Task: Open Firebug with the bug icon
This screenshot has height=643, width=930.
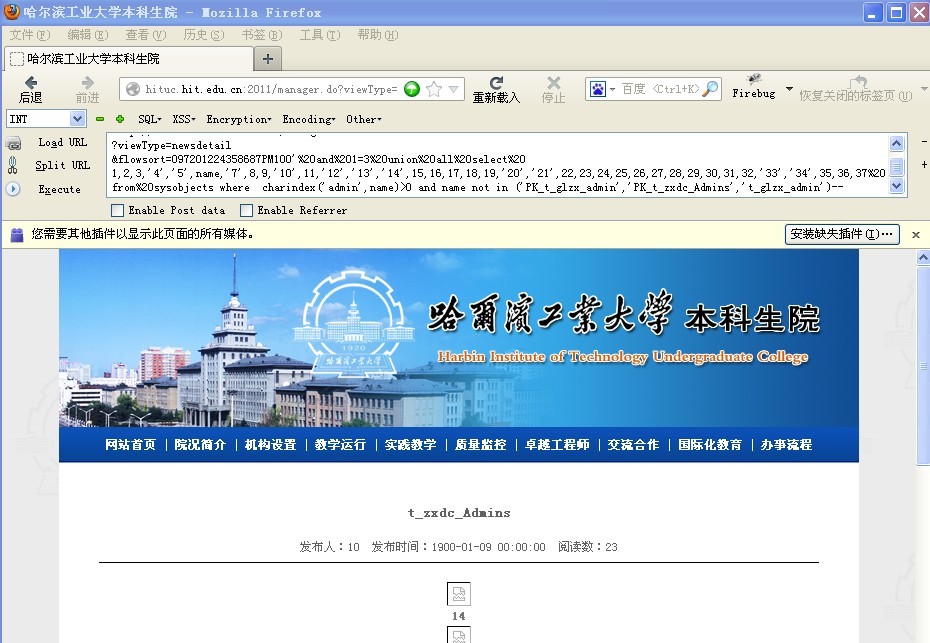Action: point(754,79)
